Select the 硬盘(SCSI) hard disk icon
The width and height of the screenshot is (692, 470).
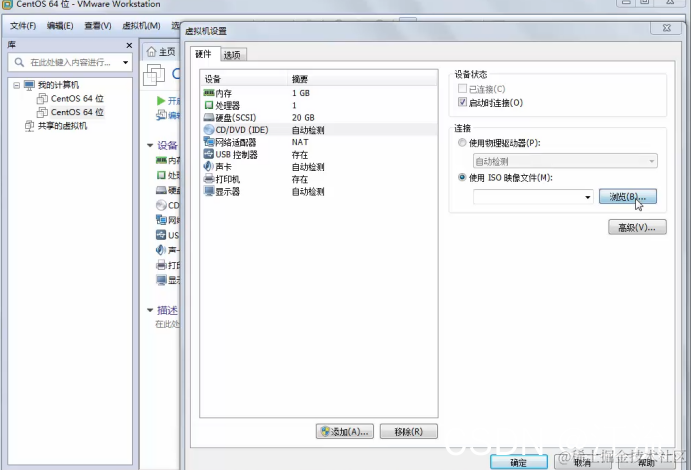click(209, 118)
